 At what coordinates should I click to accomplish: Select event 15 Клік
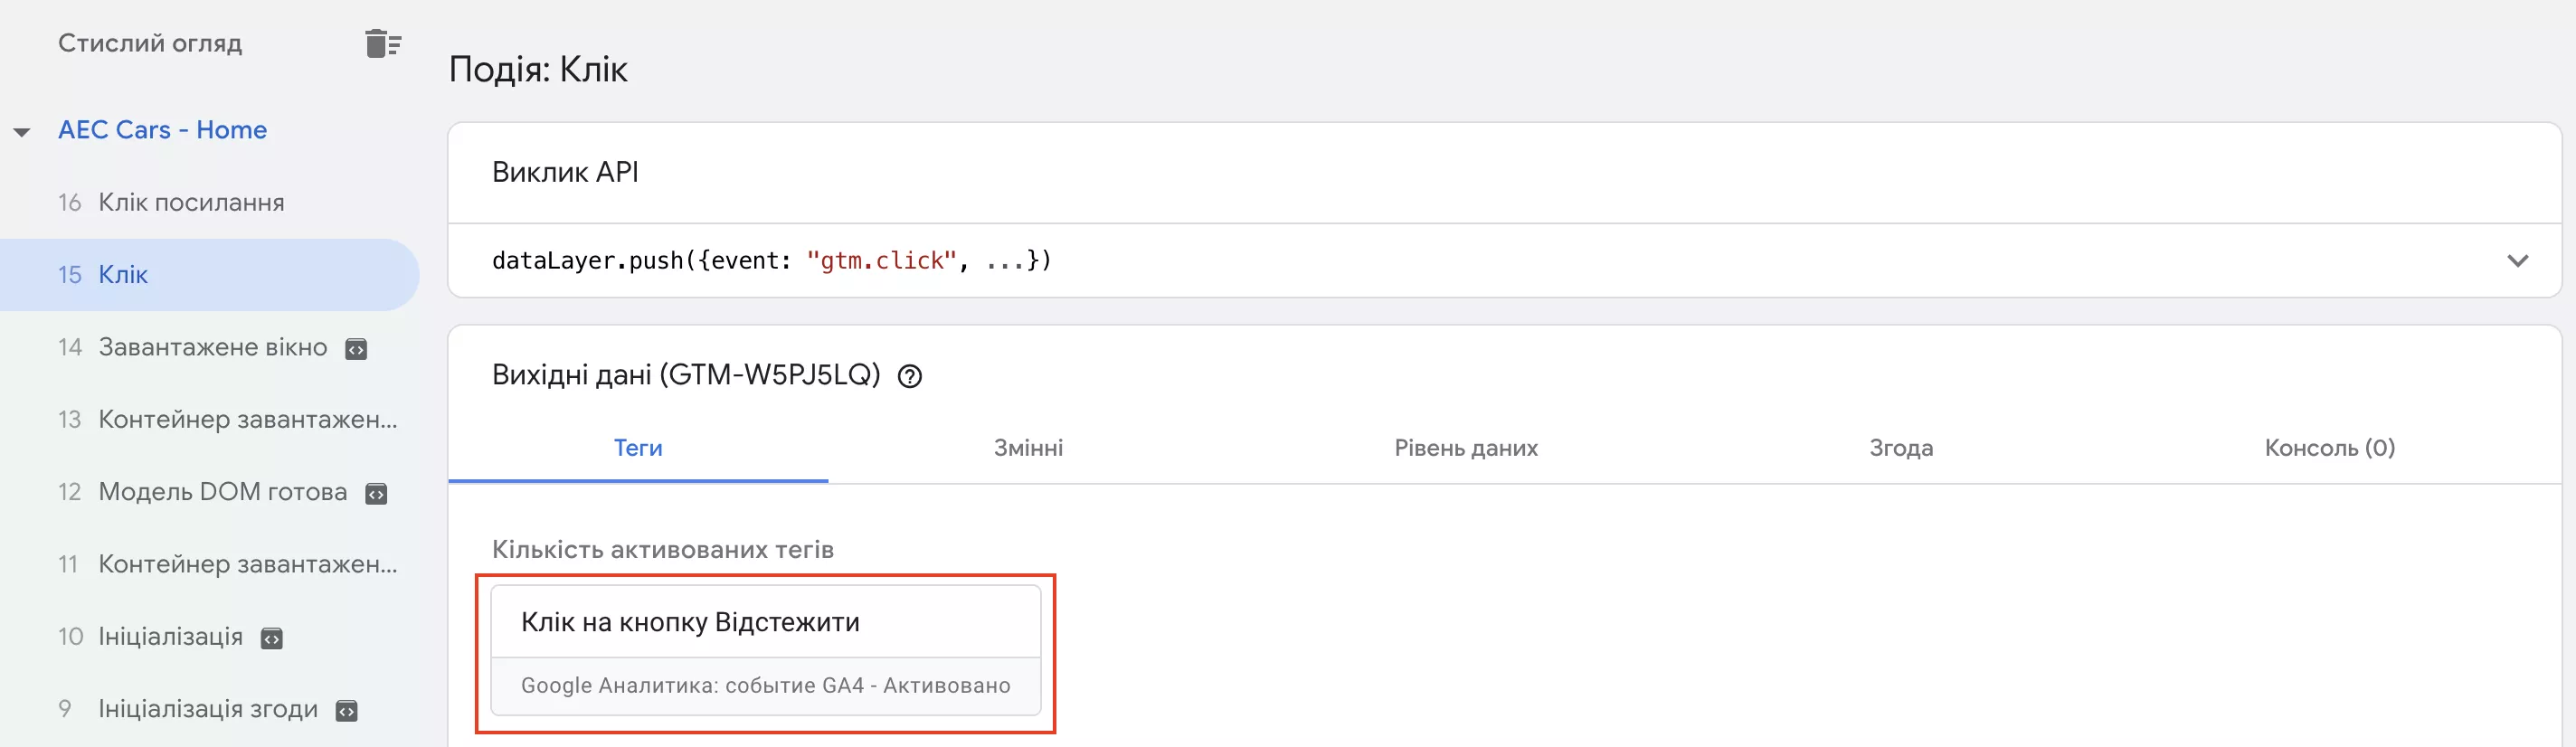pos(210,275)
